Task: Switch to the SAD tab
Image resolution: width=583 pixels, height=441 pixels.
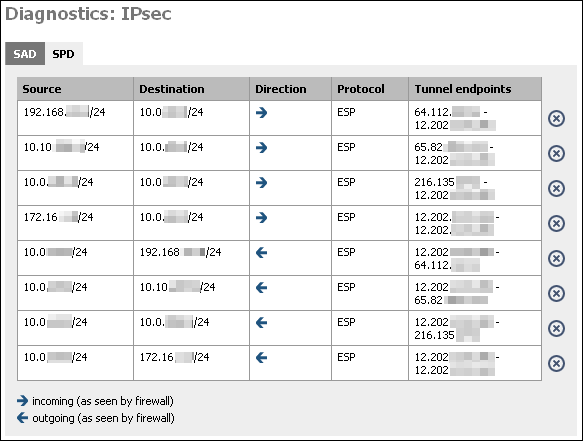Action: pos(25,54)
